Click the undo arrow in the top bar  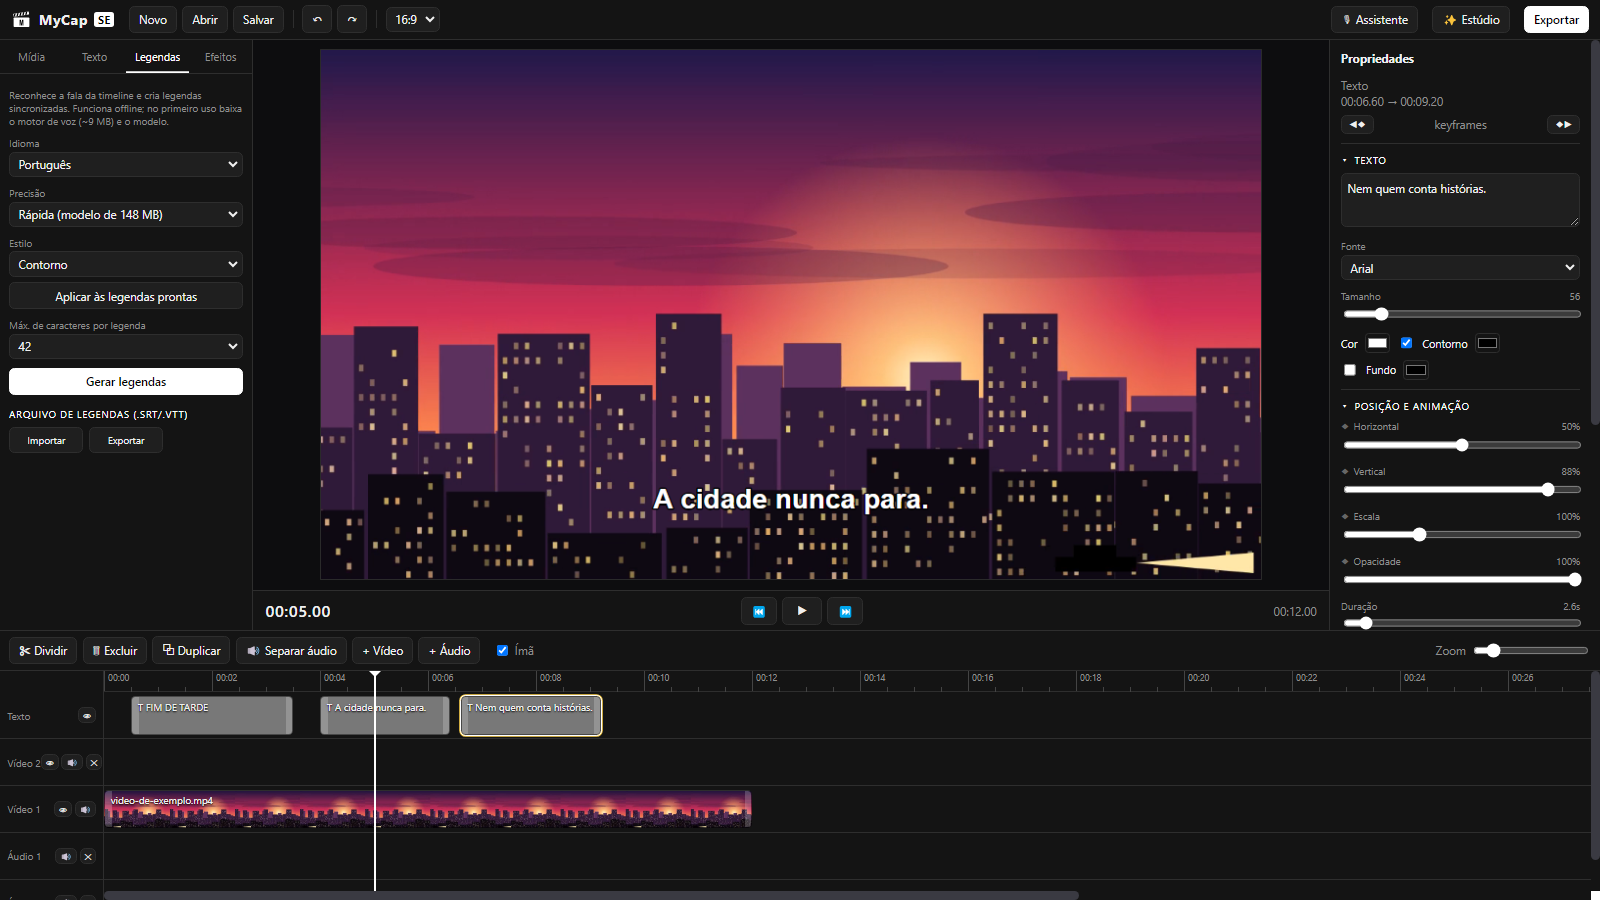coord(317,20)
